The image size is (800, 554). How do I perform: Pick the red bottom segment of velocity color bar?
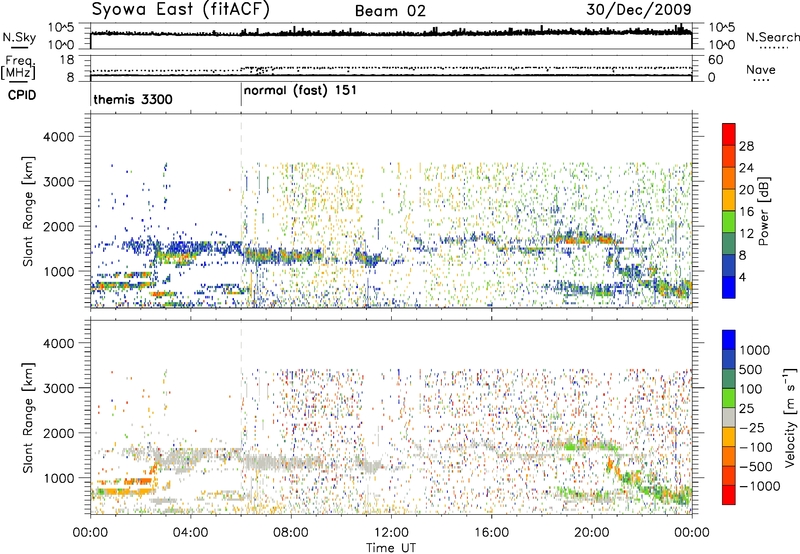(729, 495)
